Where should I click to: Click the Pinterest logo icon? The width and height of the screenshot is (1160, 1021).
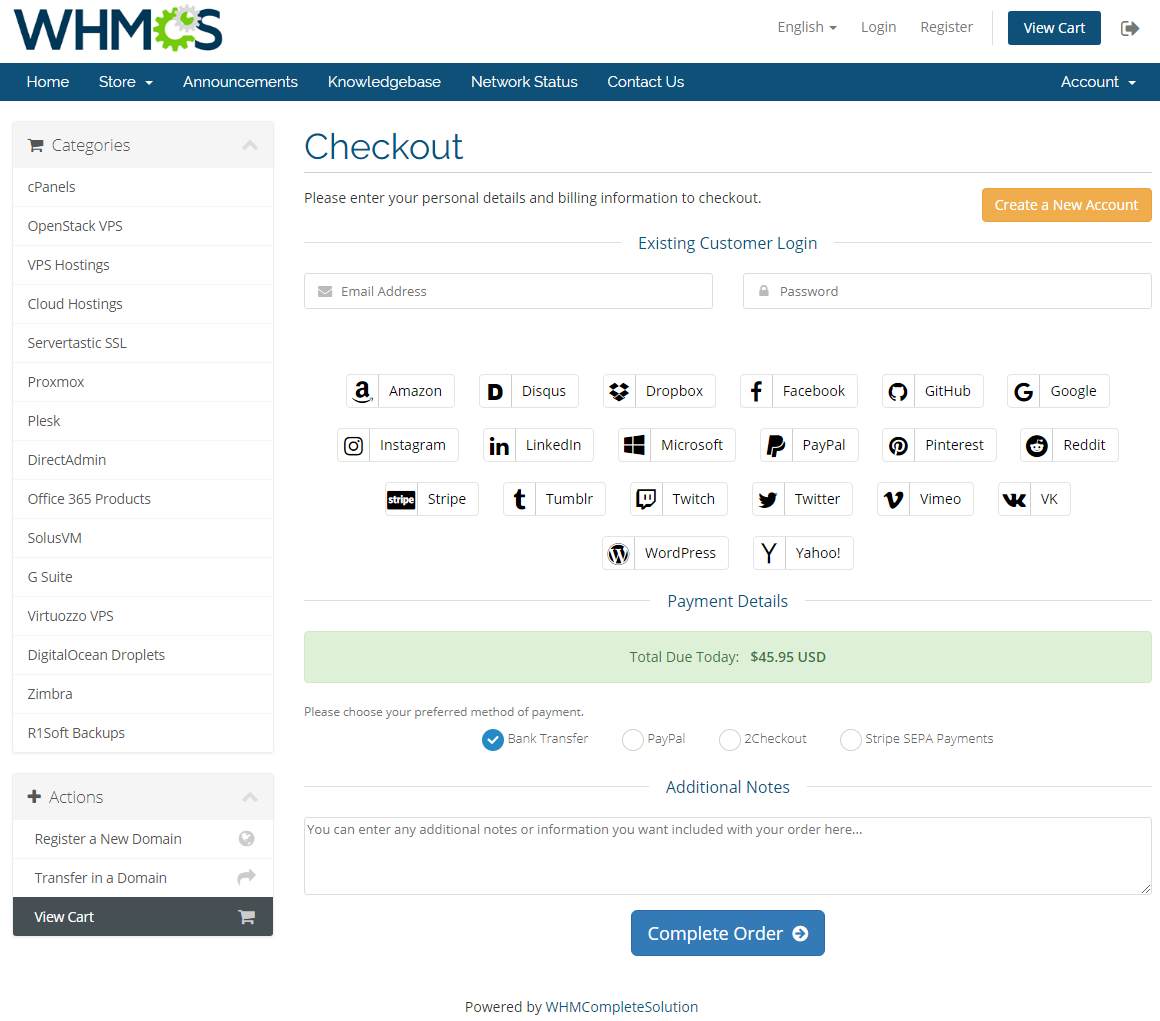pyautogui.click(x=898, y=445)
